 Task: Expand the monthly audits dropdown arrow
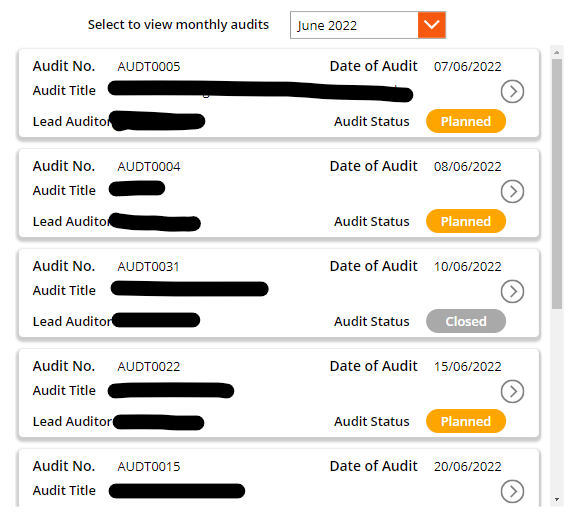click(432, 25)
